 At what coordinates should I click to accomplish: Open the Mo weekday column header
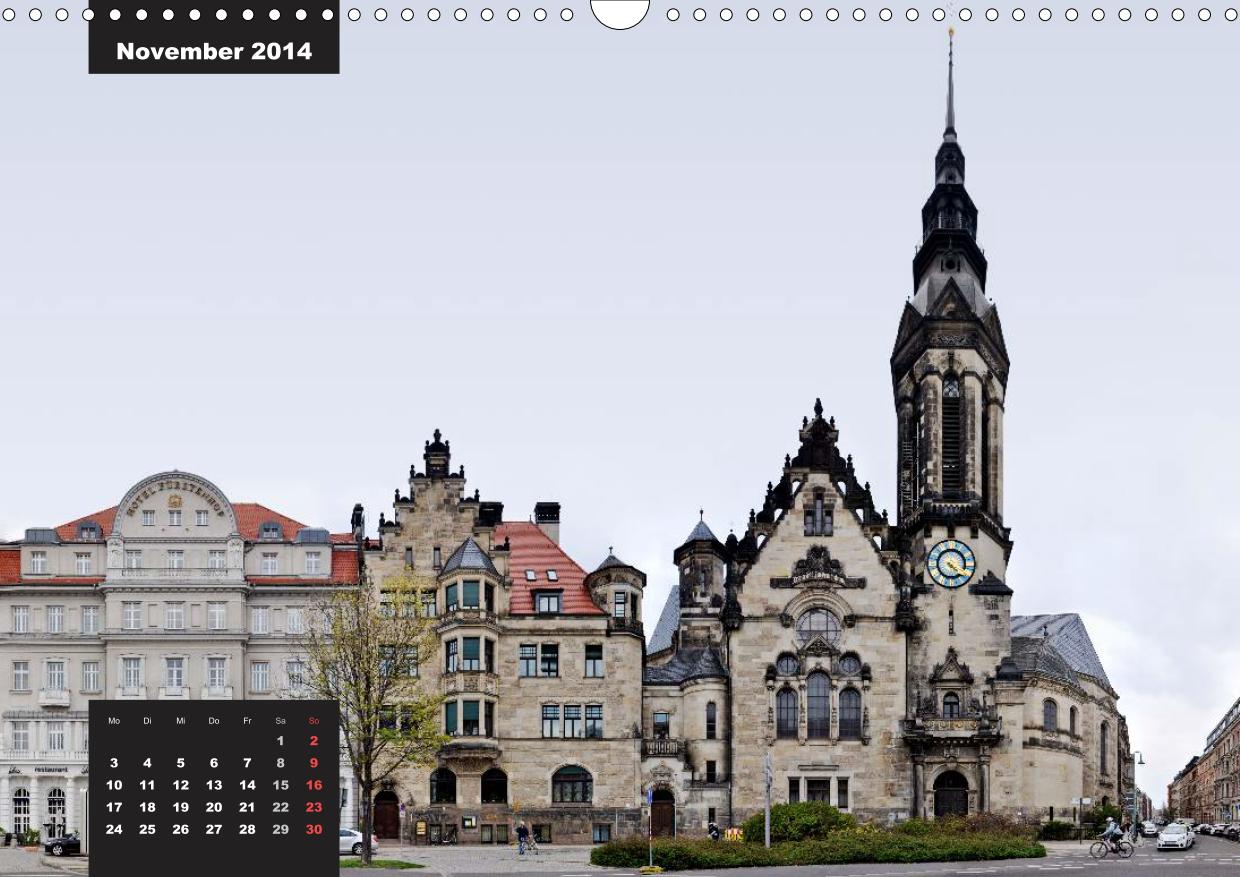point(114,719)
